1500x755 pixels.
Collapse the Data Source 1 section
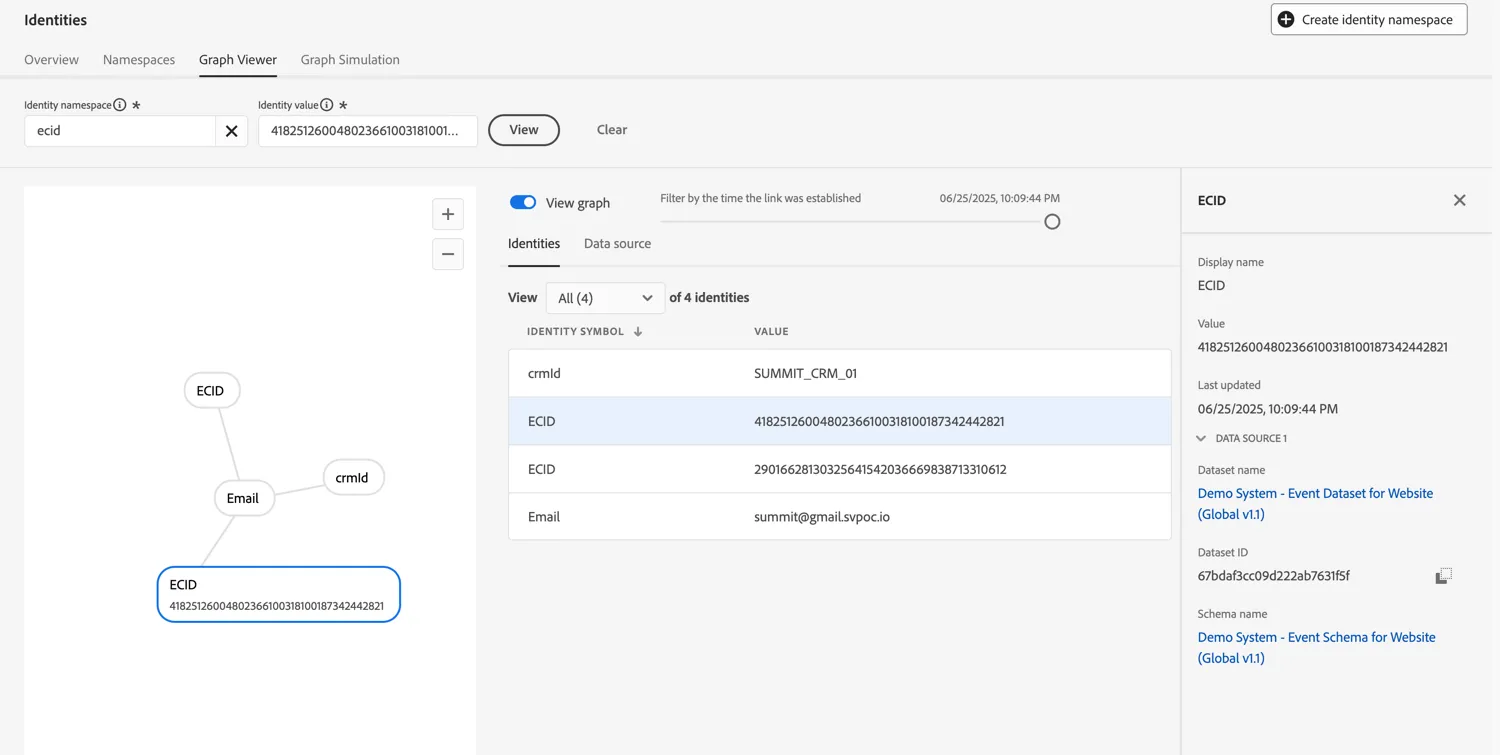[x=1201, y=438]
